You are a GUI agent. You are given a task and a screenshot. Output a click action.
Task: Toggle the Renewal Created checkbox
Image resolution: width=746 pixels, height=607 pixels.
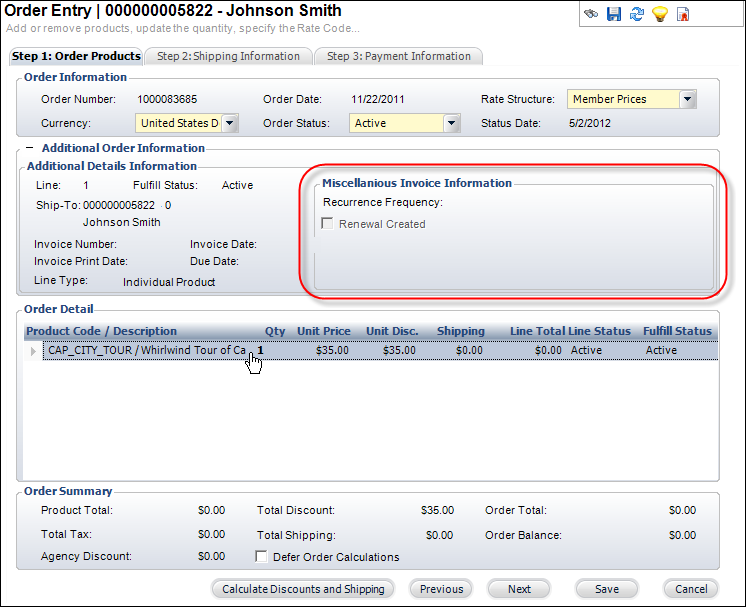[x=328, y=224]
